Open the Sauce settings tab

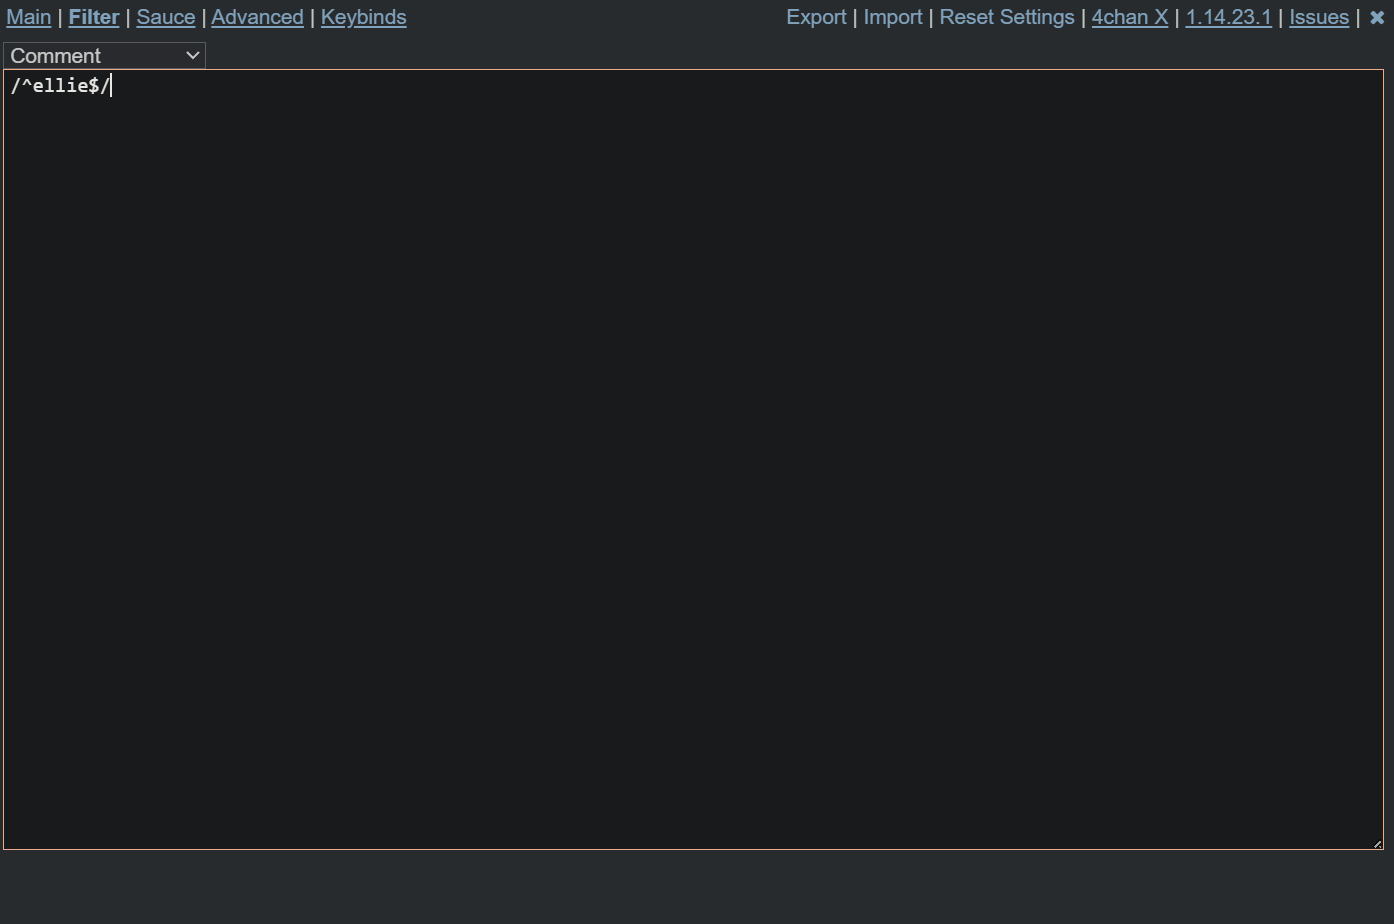point(166,17)
